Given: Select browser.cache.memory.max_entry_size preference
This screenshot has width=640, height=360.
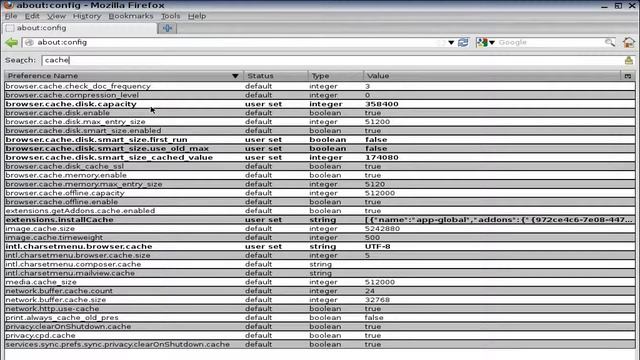Looking at the screenshot, I should 320,184.
